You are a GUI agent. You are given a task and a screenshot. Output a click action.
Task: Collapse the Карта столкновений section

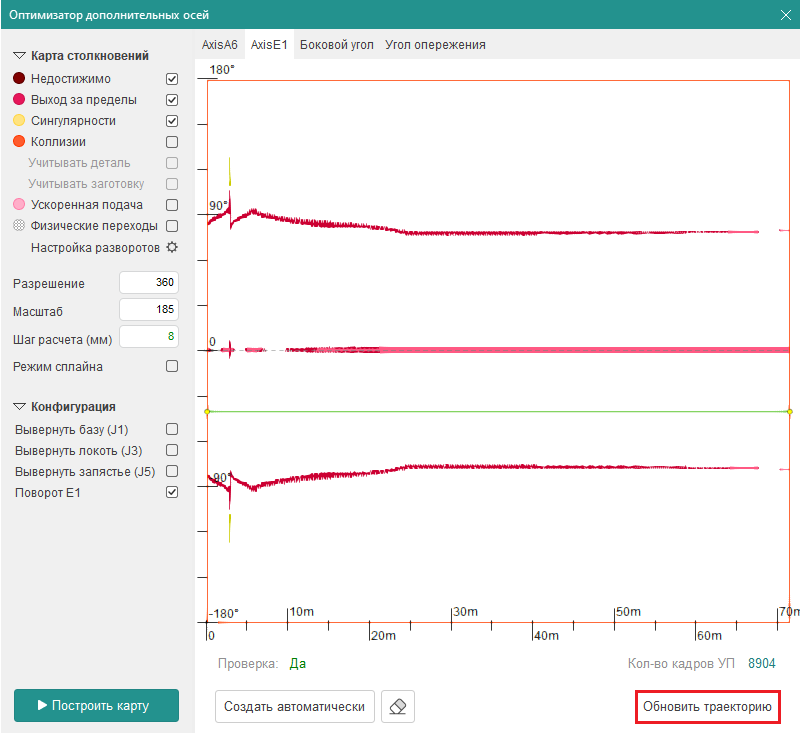click(x=19, y=56)
